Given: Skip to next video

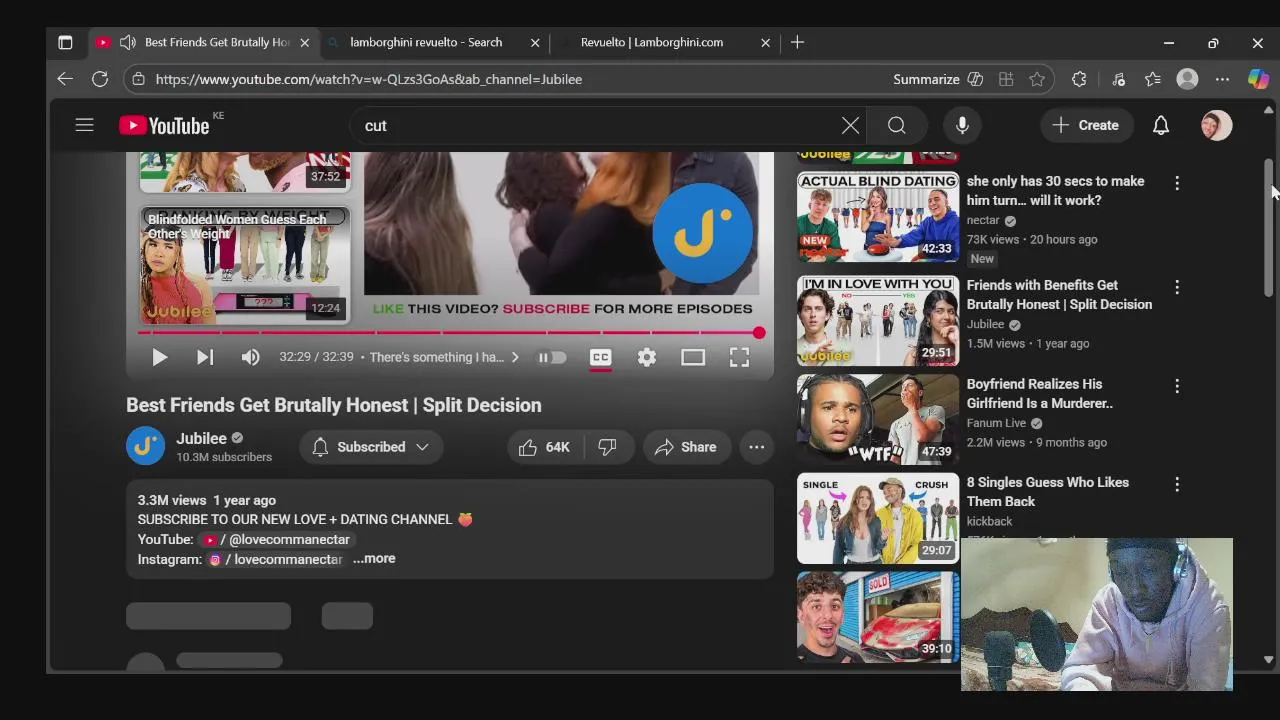Looking at the screenshot, I should pos(205,357).
